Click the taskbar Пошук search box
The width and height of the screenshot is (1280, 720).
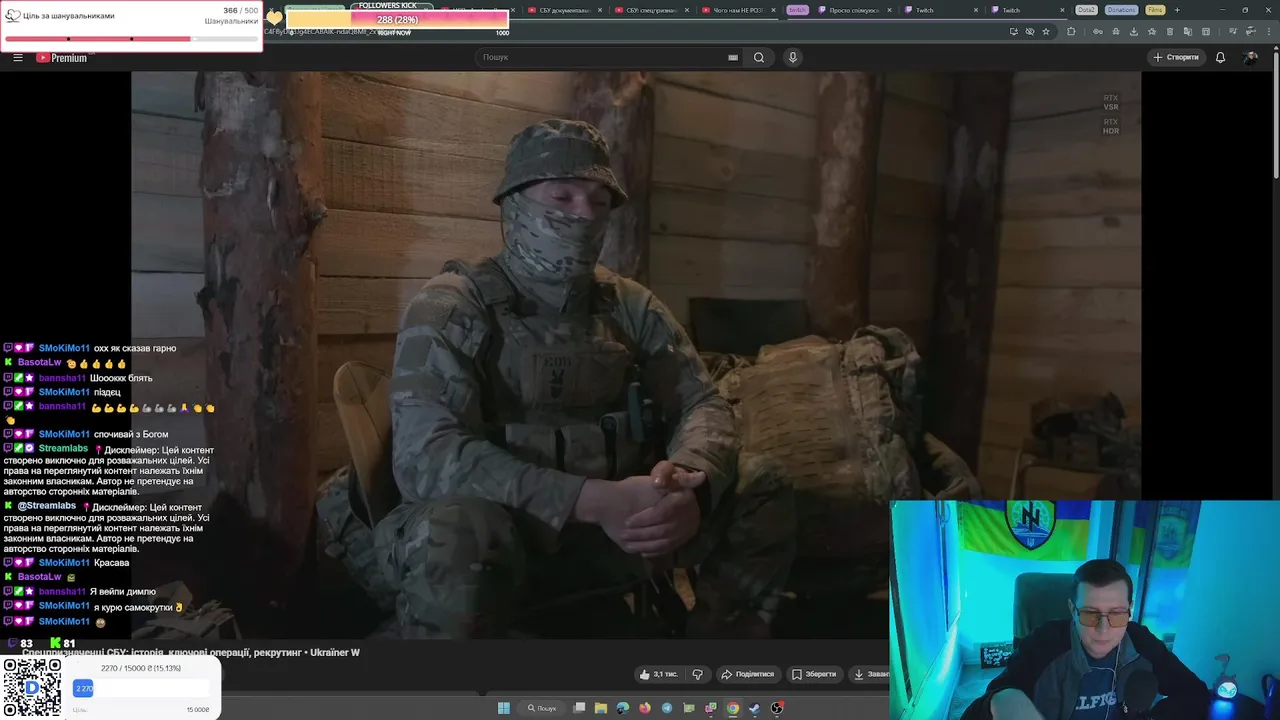click(x=542, y=708)
